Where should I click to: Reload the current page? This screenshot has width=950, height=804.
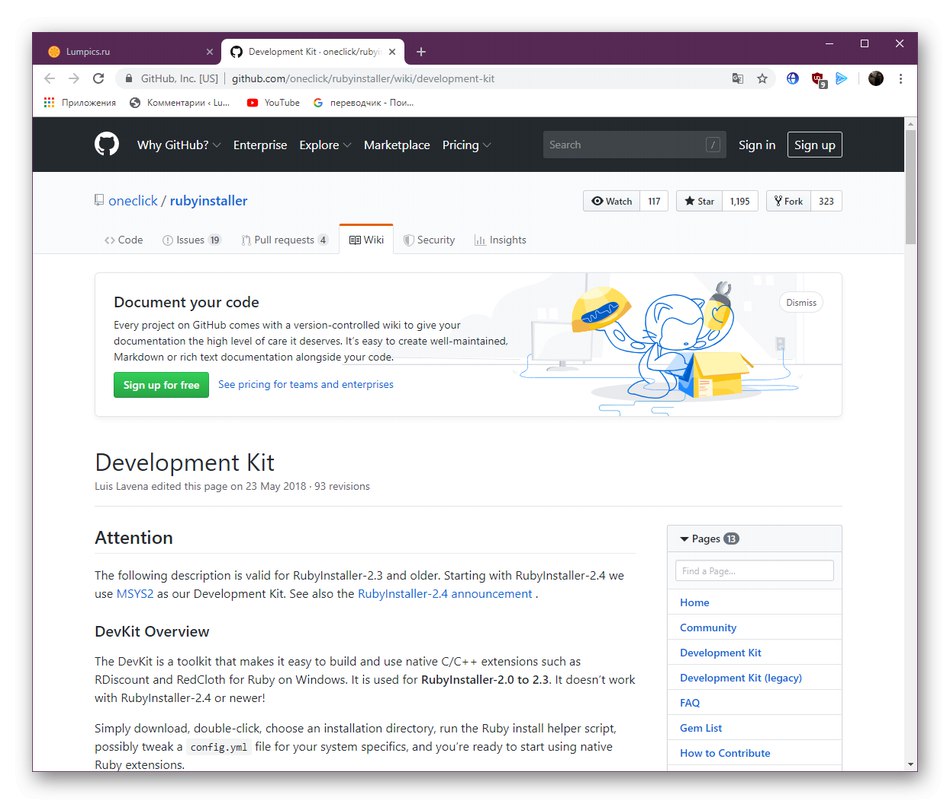[98, 78]
